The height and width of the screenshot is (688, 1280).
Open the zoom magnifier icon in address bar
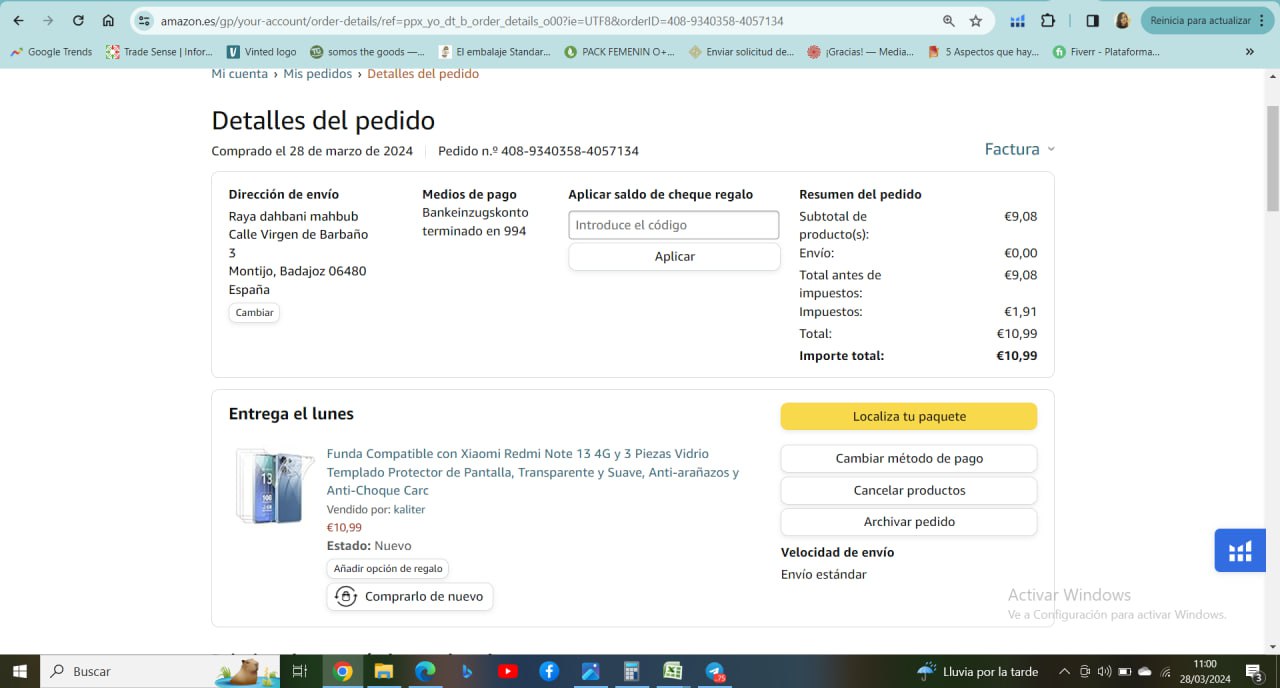click(948, 21)
